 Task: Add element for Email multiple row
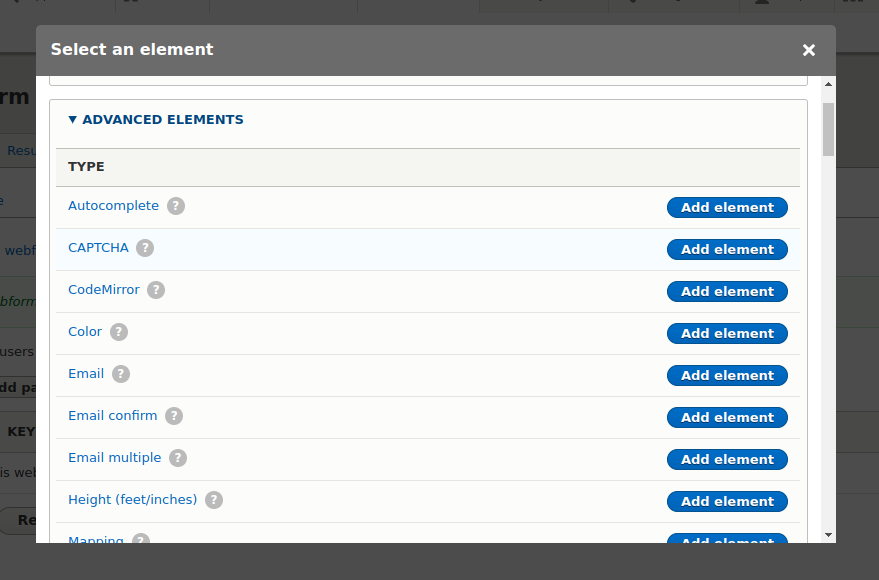[x=727, y=460]
